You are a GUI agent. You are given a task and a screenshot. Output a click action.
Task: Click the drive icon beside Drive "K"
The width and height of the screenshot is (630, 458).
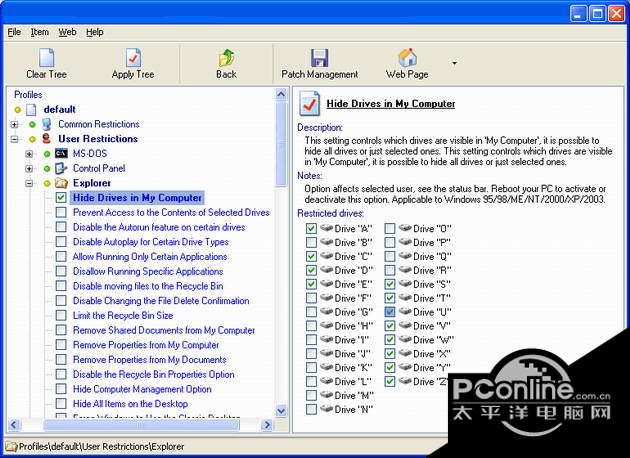click(x=326, y=367)
